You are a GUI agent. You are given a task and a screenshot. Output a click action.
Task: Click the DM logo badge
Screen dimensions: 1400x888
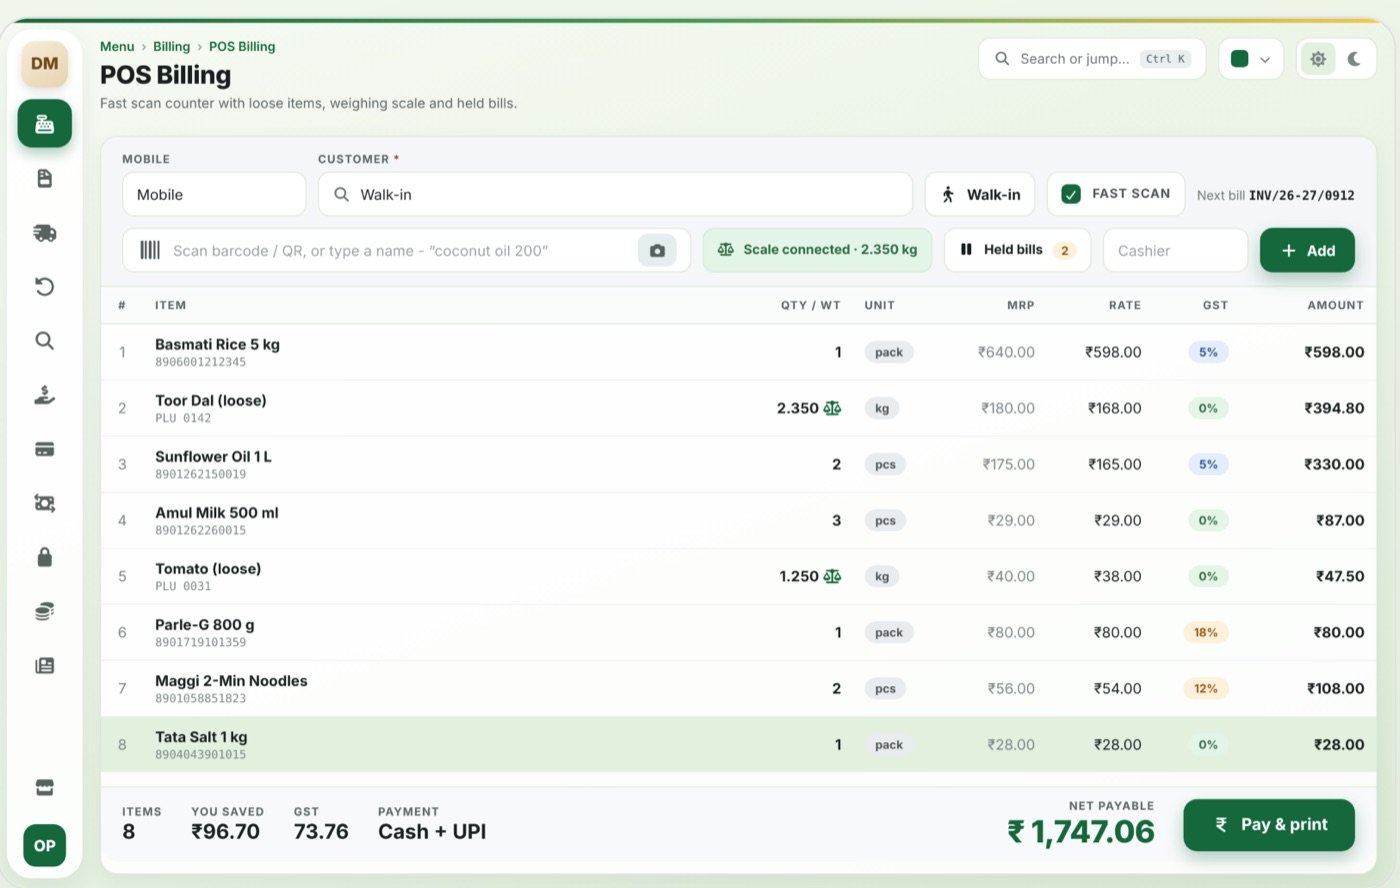44,64
